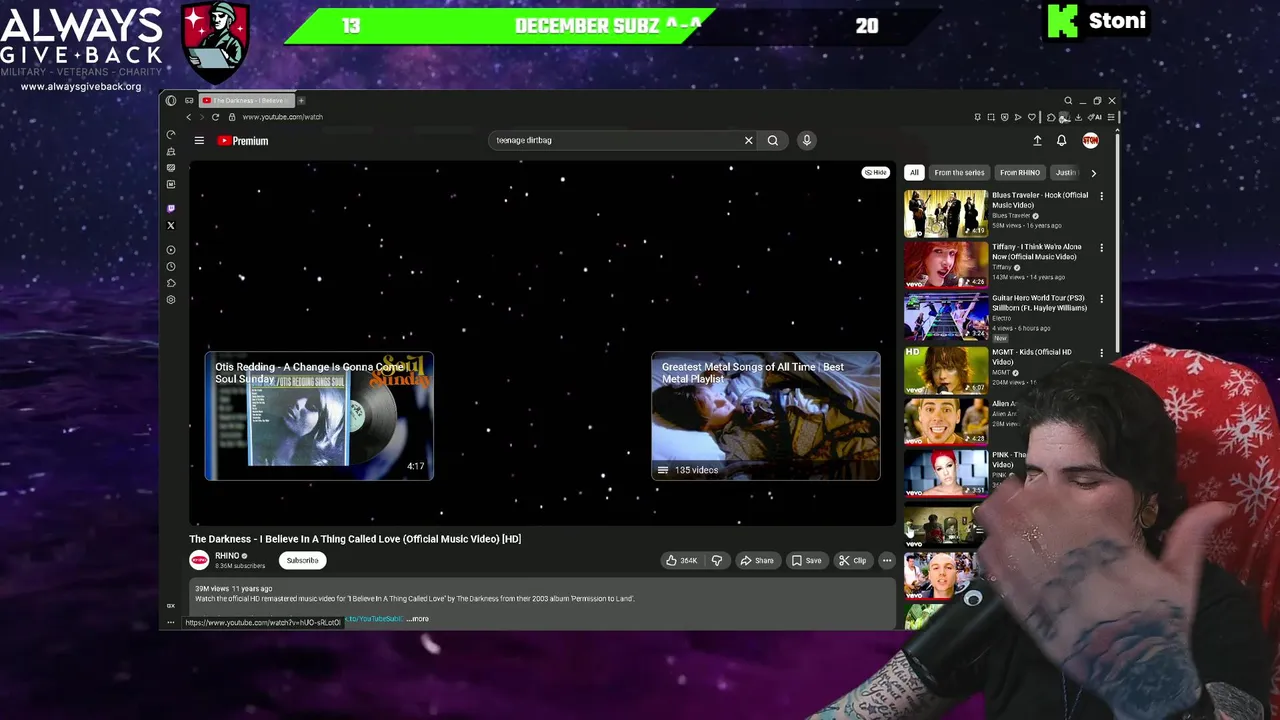Open X (Twitter) in the browser sidebar
Image resolution: width=1280 pixels, height=720 pixels.
pyautogui.click(x=171, y=225)
